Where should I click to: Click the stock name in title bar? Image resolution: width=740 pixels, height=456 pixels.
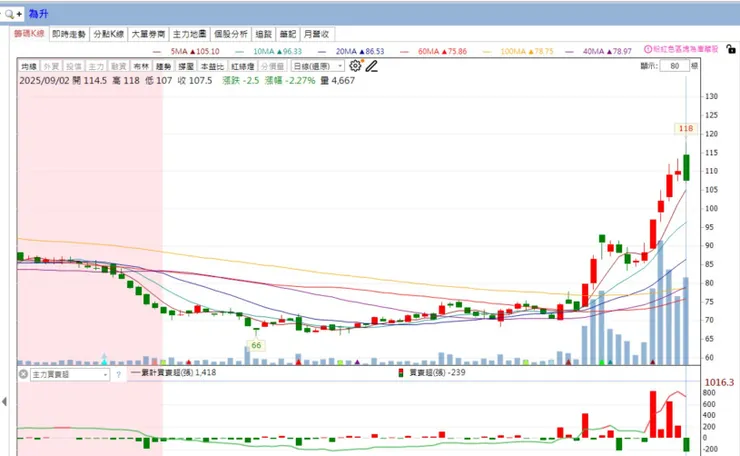pyautogui.click(x=38, y=14)
